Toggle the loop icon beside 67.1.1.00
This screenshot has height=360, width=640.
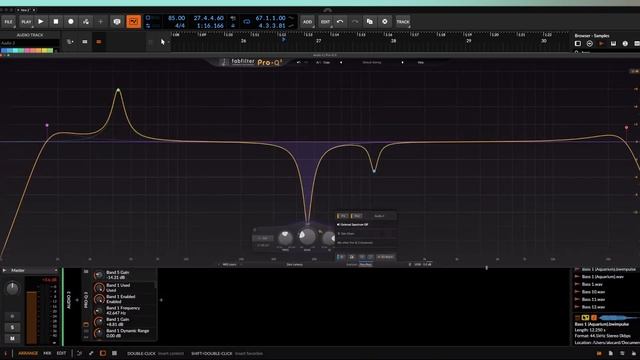(x=247, y=22)
